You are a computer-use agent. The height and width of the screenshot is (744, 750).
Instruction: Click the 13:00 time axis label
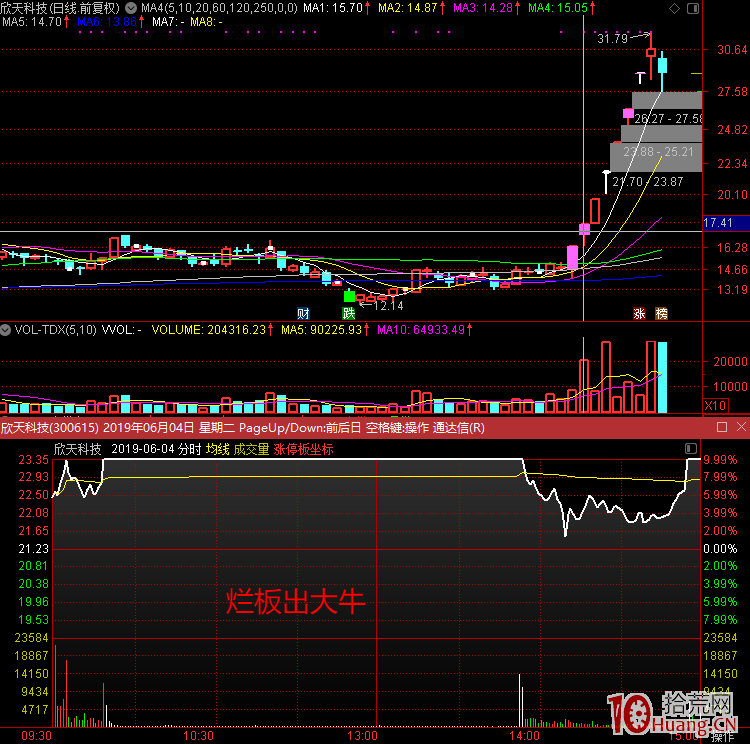tap(362, 735)
